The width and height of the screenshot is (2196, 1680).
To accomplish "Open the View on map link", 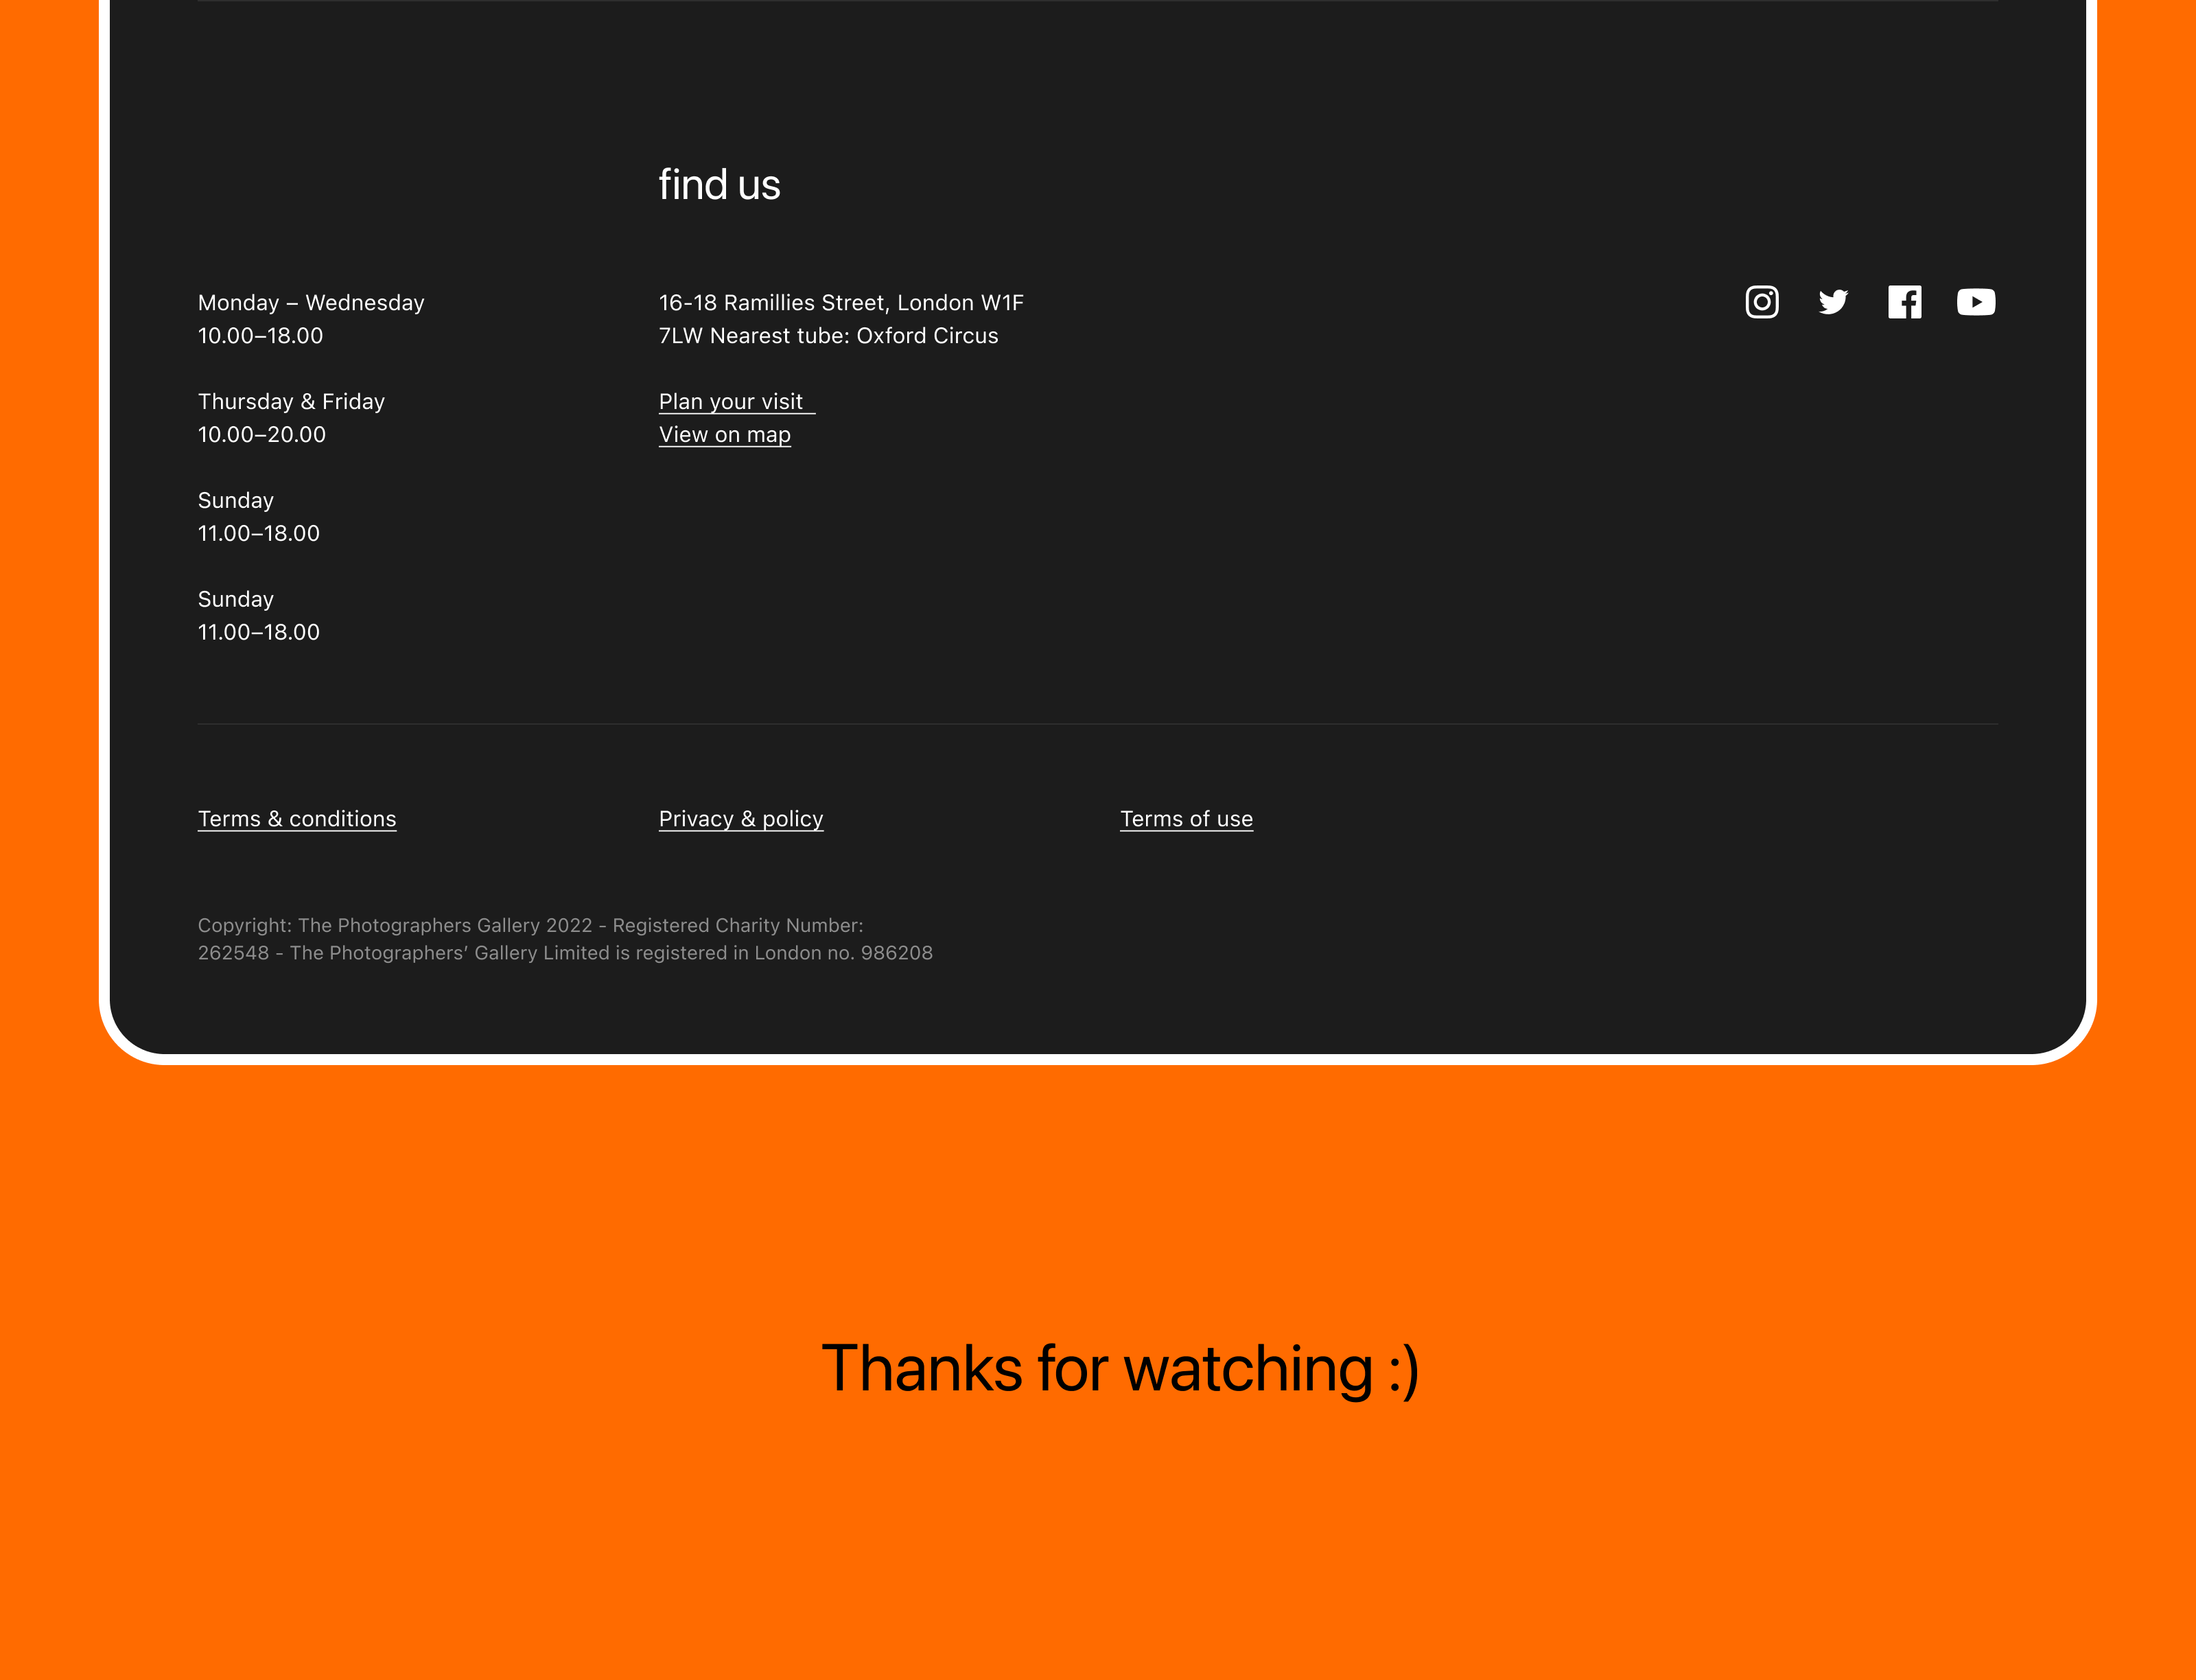I will (724, 435).
